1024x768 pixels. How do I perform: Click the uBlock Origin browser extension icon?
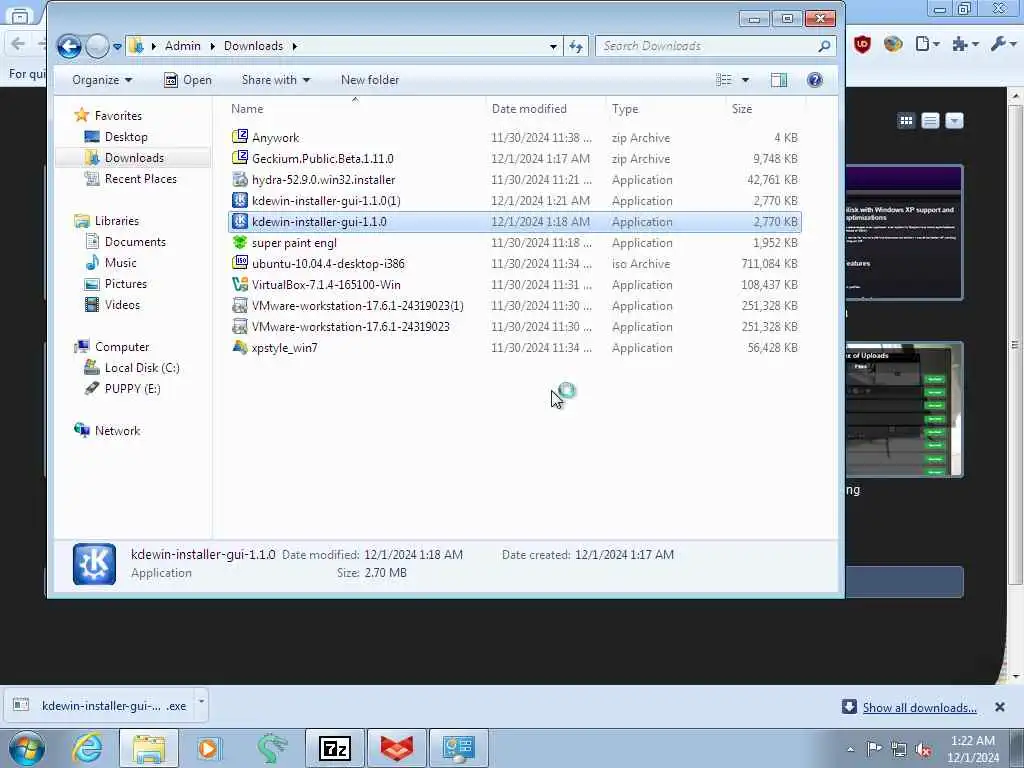click(x=862, y=44)
